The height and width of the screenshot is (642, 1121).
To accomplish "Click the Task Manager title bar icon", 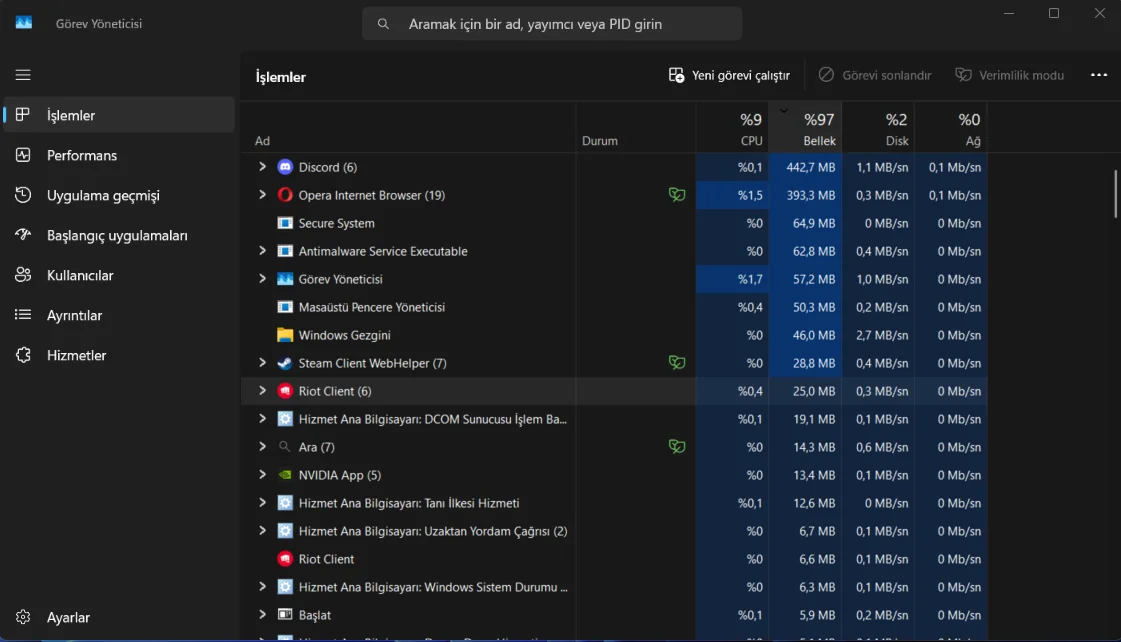I will point(24,23).
